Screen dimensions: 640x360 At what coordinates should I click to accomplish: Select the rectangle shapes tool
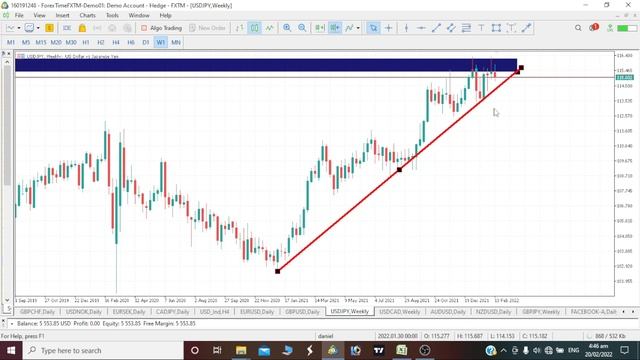[496, 28]
